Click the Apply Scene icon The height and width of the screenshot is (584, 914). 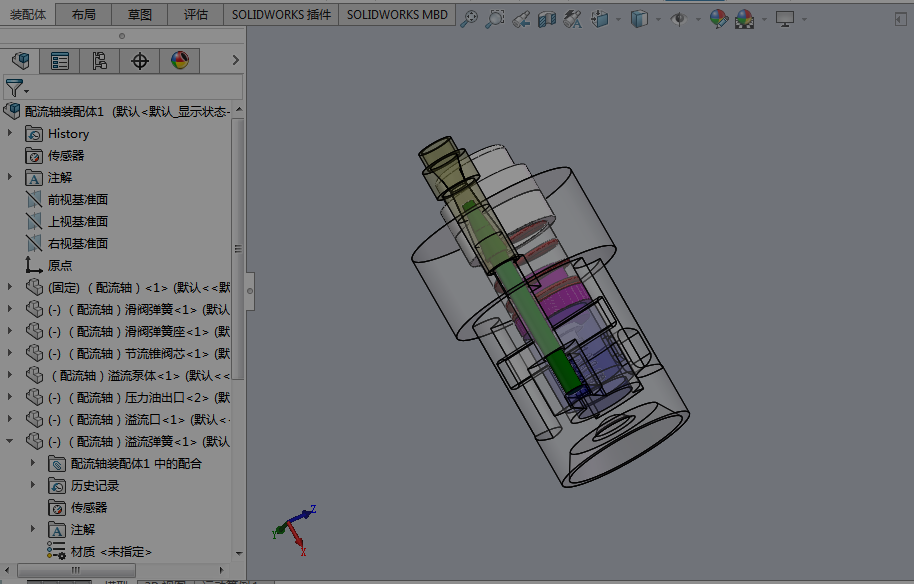[x=744, y=19]
